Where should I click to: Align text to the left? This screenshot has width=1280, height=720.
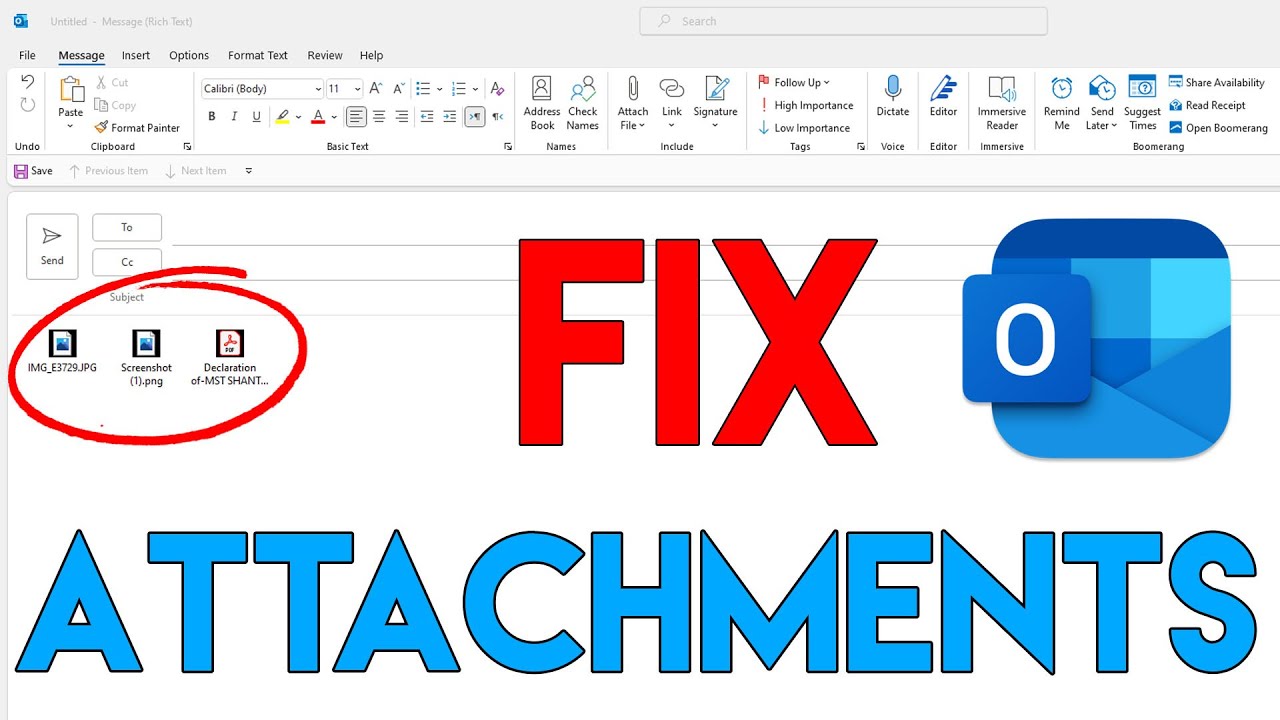(356, 117)
